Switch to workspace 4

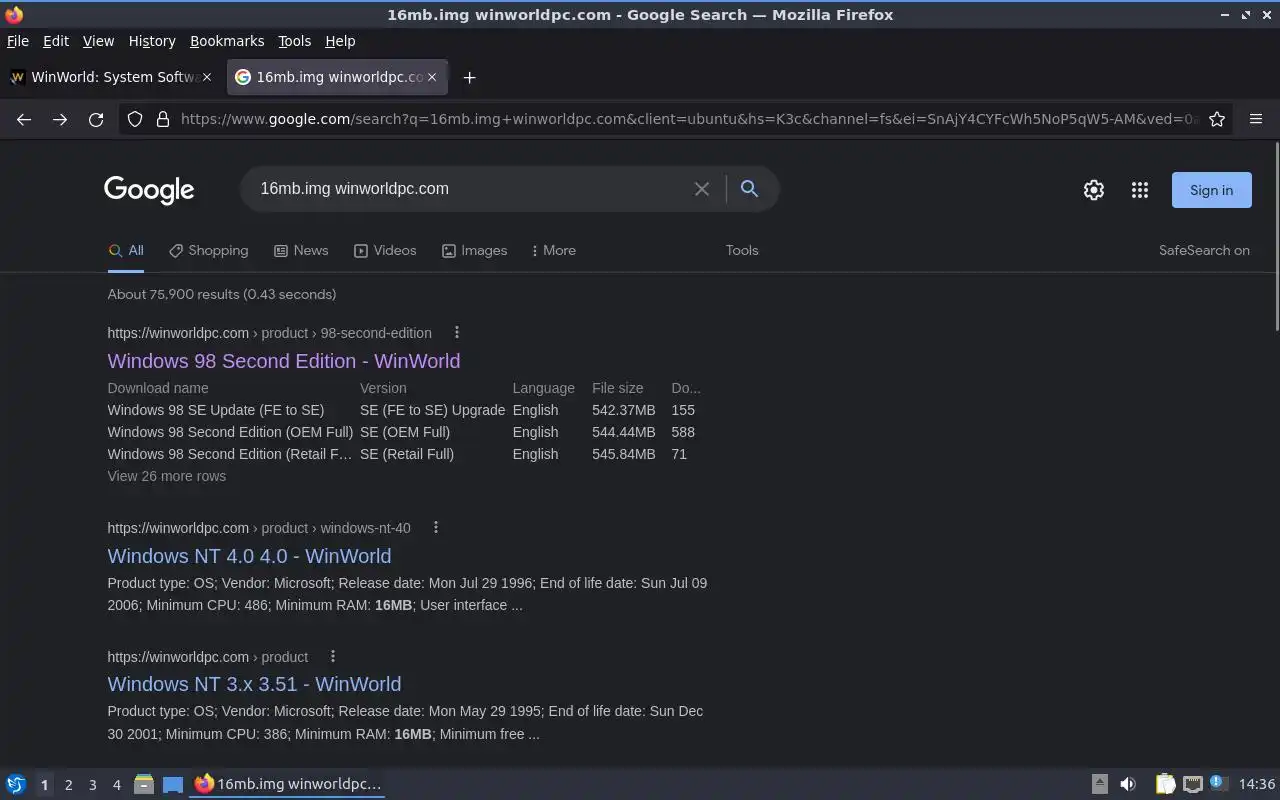click(x=116, y=785)
